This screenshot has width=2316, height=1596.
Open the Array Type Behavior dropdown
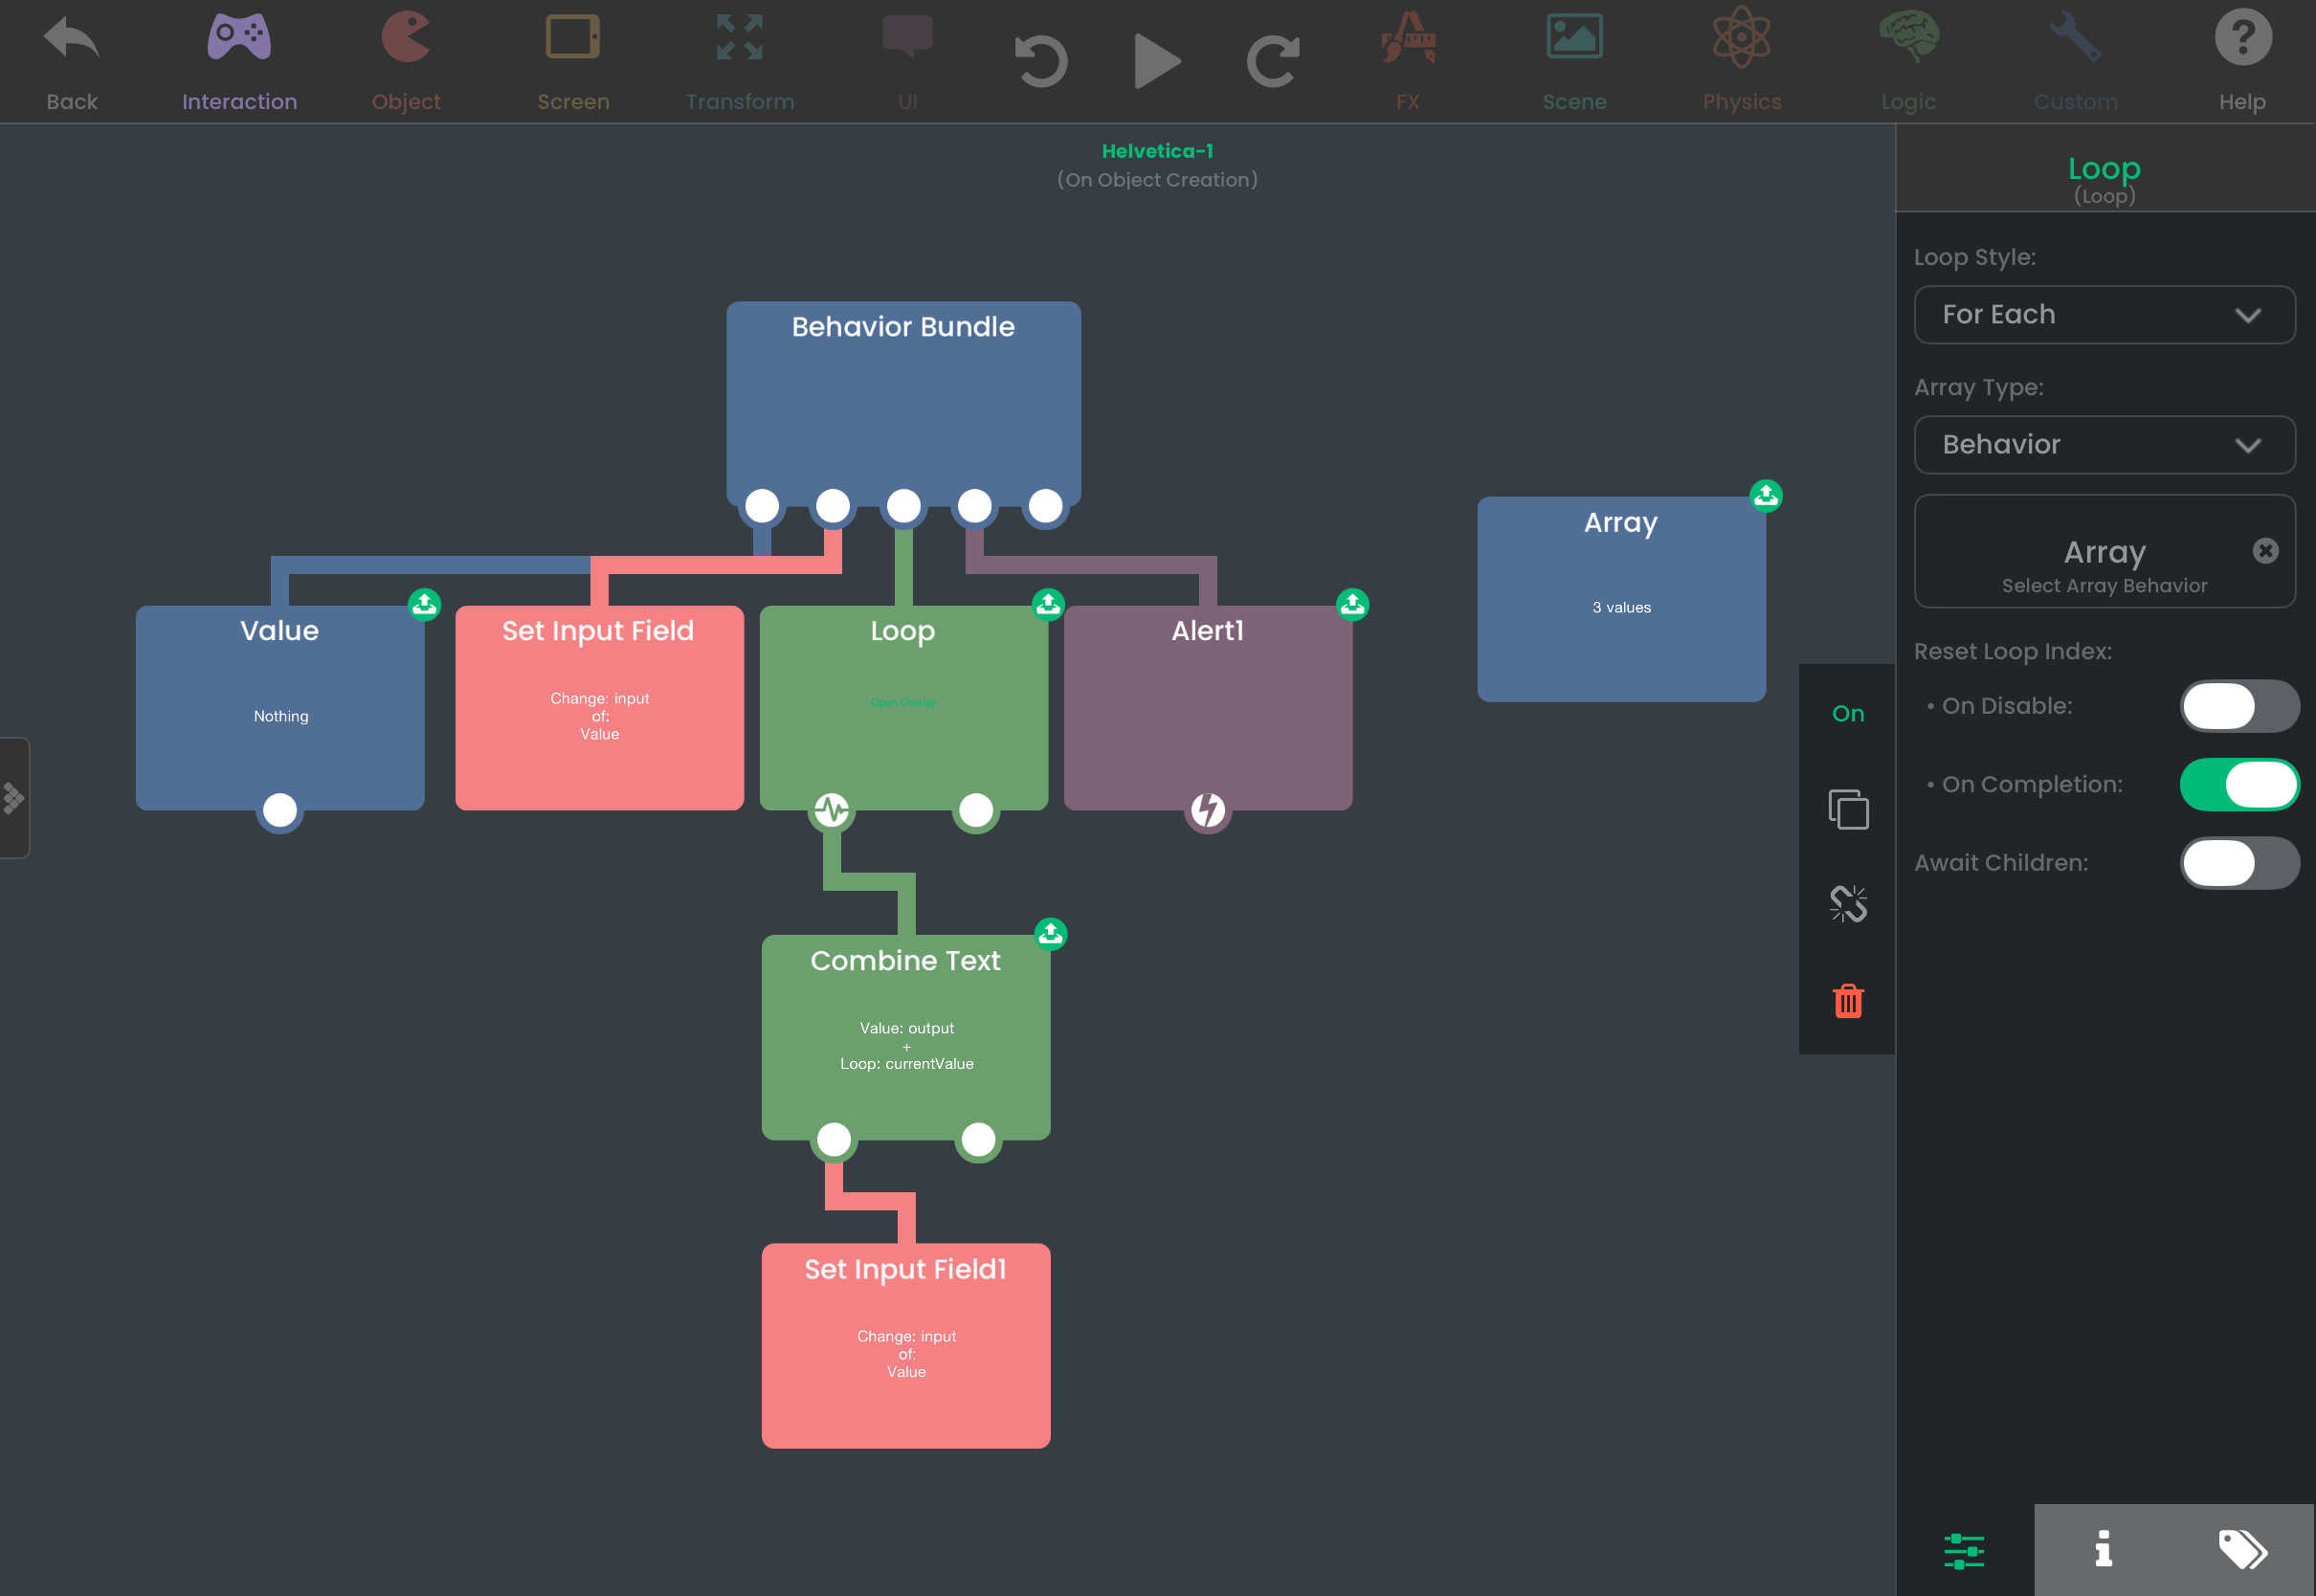pos(2104,445)
